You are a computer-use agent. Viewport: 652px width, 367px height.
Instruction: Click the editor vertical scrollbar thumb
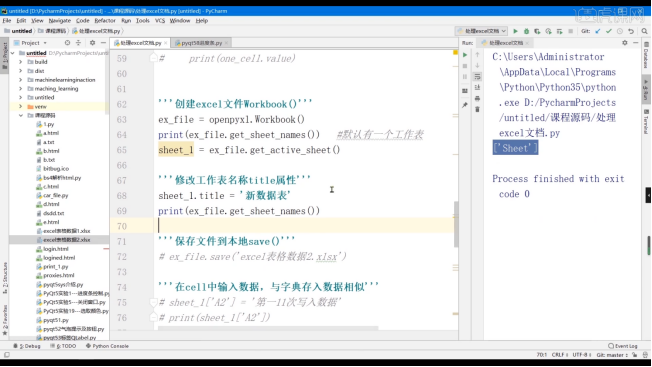(x=456, y=224)
